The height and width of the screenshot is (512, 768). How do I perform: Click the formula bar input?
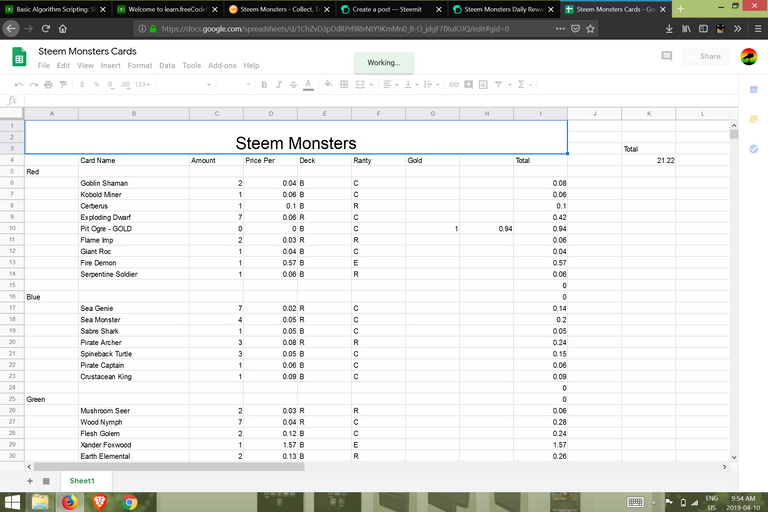click(x=380, y=100)
